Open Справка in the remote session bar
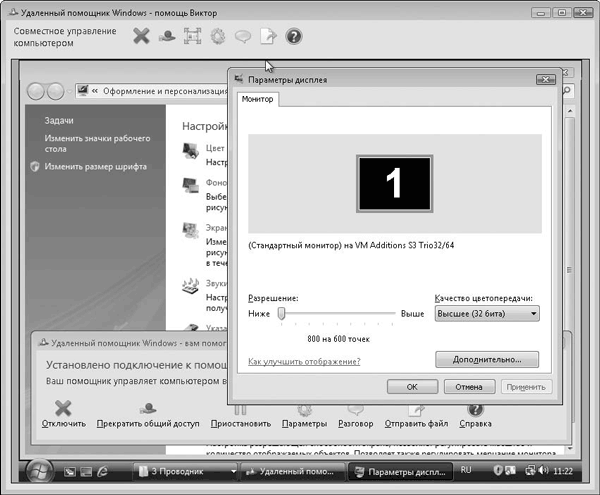This screenshot has width=600, height=495. [x=475, y=414]
